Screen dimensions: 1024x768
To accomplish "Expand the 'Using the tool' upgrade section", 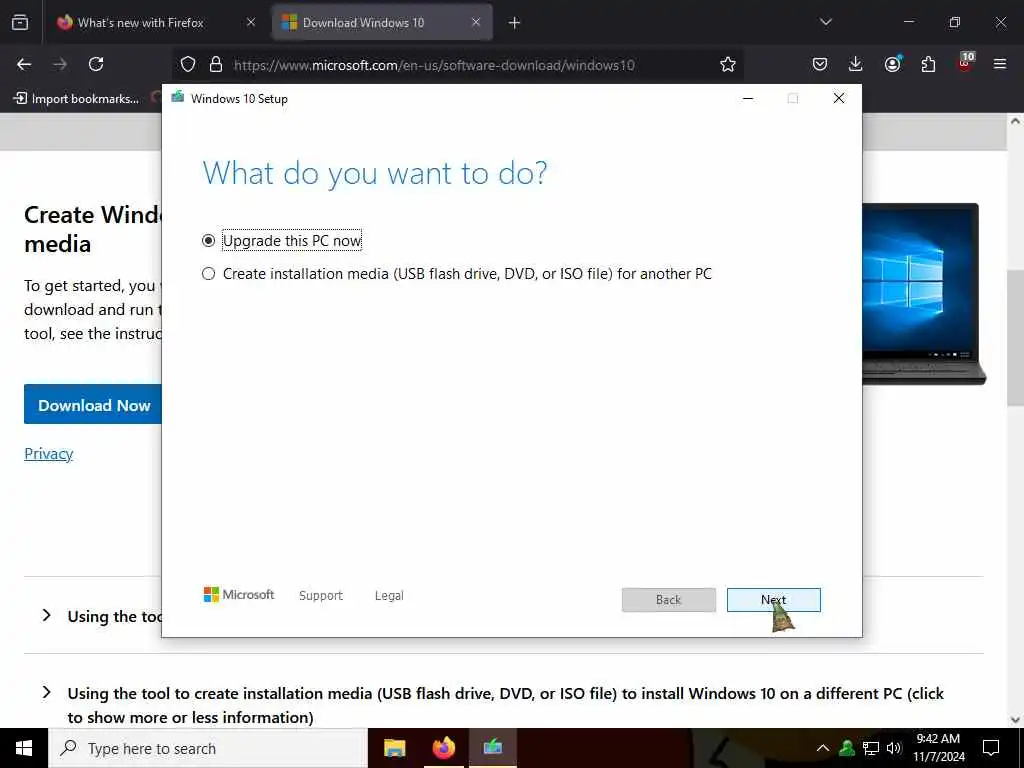I will pyautogui.click(x=46, y=615).
